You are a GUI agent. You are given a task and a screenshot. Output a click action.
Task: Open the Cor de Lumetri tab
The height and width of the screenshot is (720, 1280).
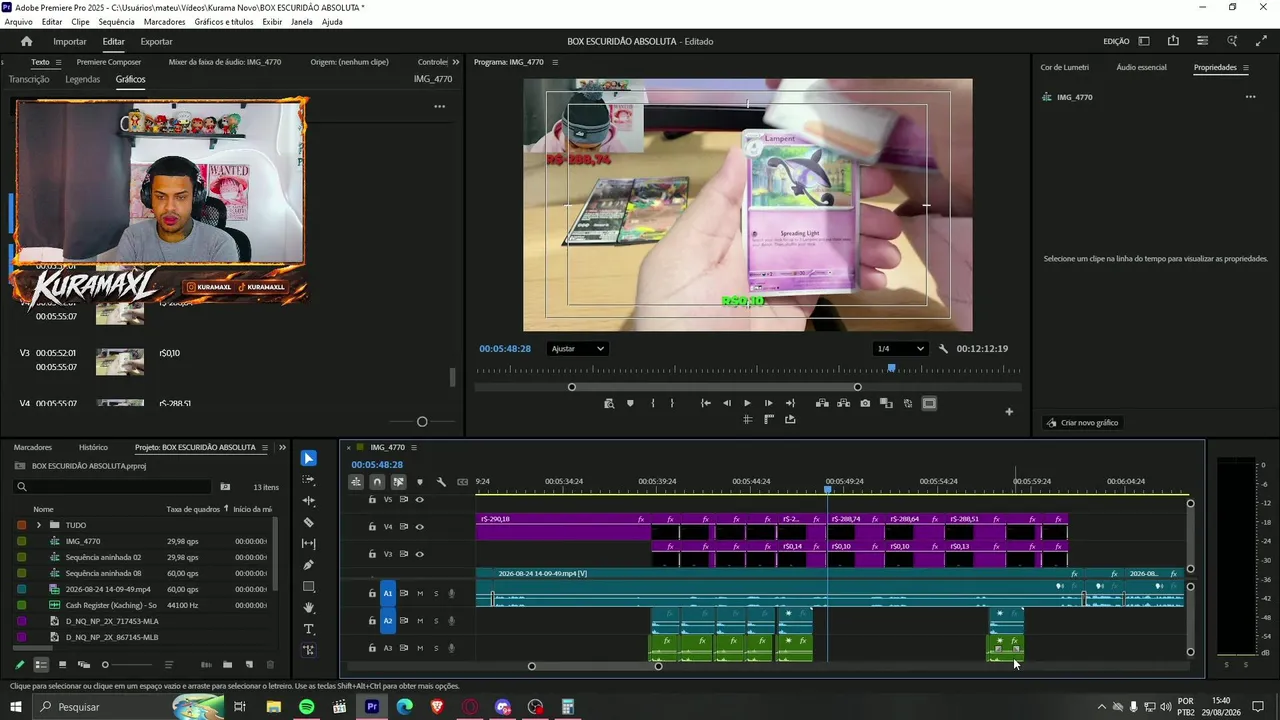coord(1064,68)
